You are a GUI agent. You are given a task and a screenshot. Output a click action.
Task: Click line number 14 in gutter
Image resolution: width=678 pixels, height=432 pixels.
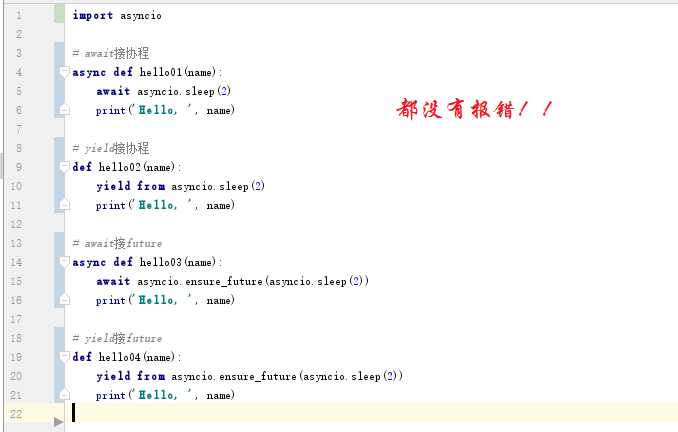pos(16,262)
